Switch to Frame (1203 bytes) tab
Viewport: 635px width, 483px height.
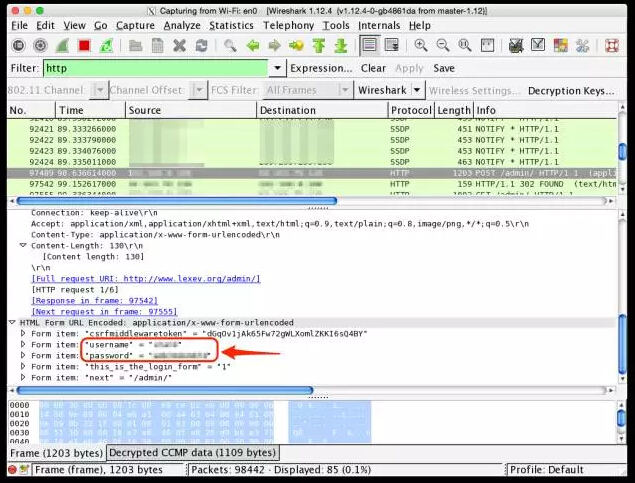pyautogui.click(x=56, y=453)
